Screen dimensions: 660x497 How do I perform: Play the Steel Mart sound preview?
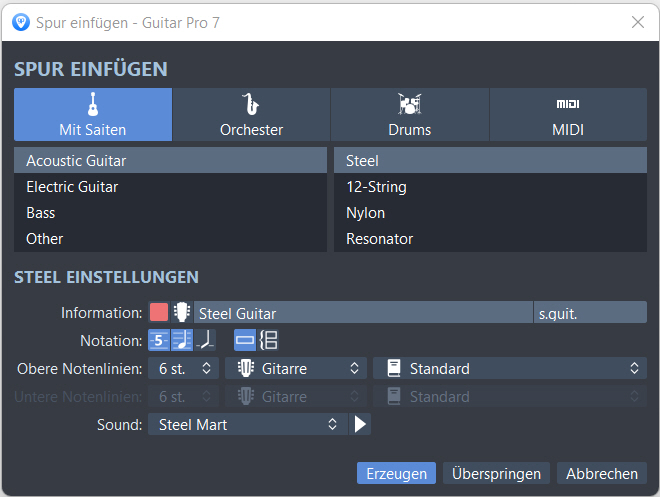360,425
